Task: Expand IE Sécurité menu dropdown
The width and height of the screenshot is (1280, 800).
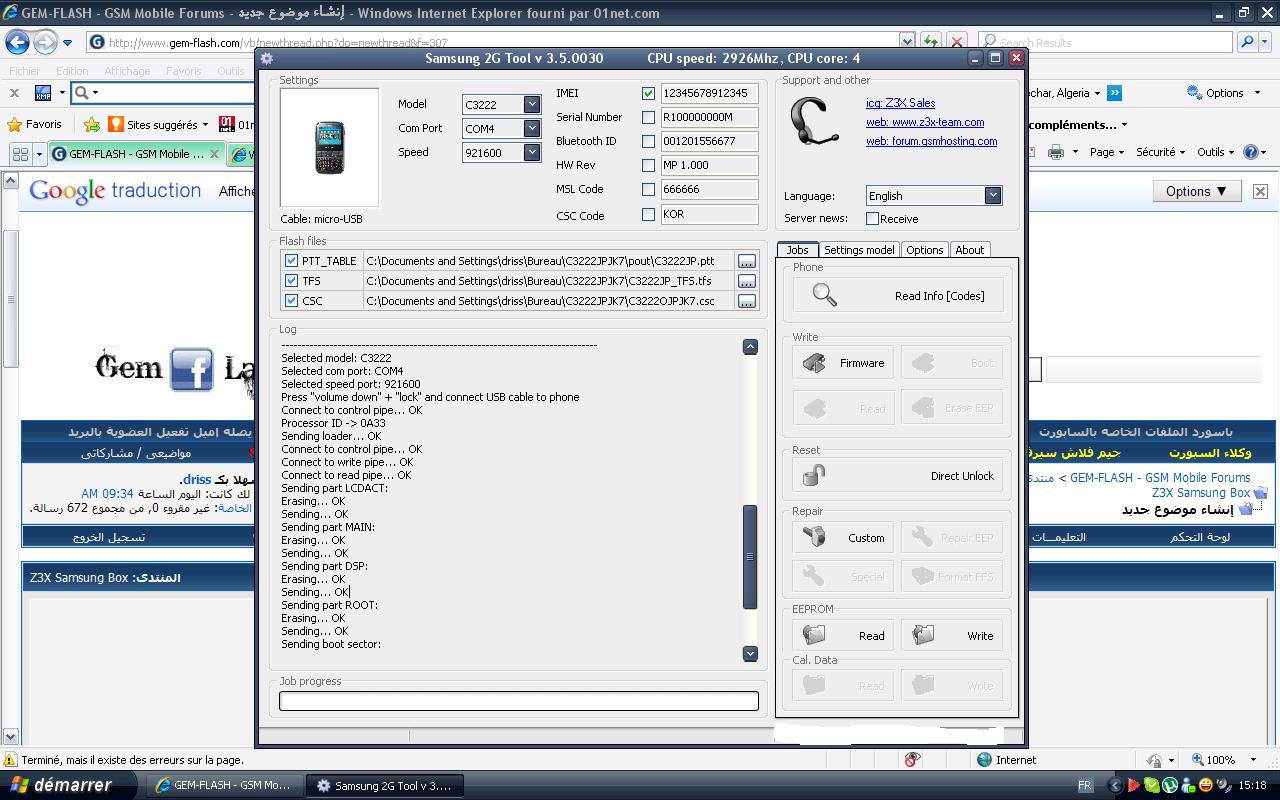Action: 1160,152
